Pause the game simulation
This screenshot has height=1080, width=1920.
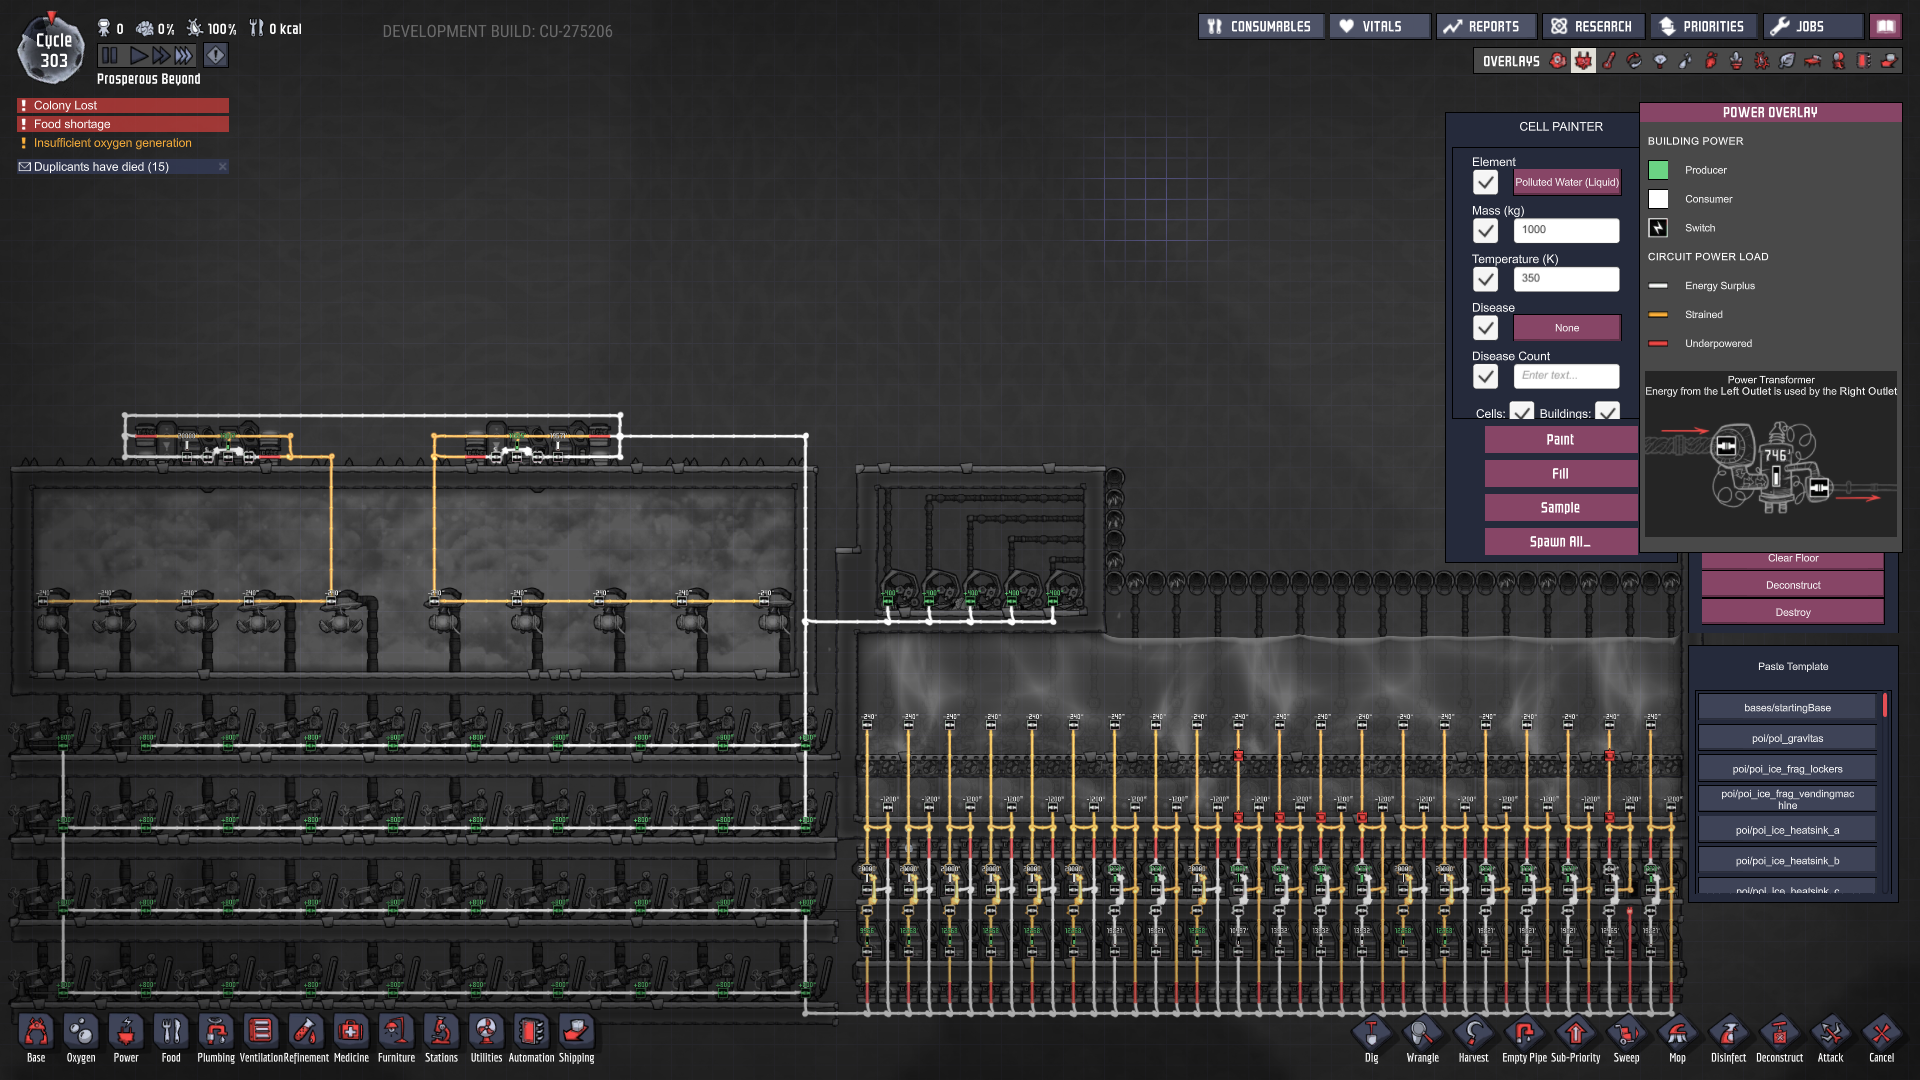click(110, 56)
